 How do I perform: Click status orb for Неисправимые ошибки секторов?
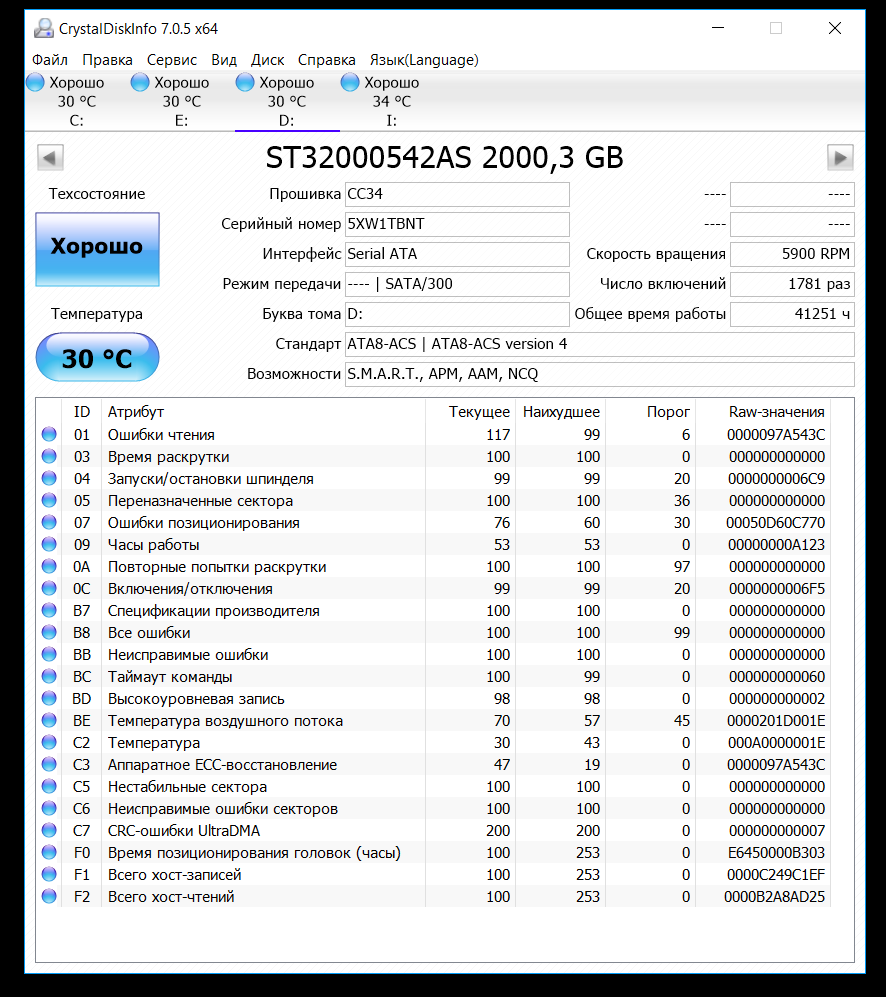point(49,808)
